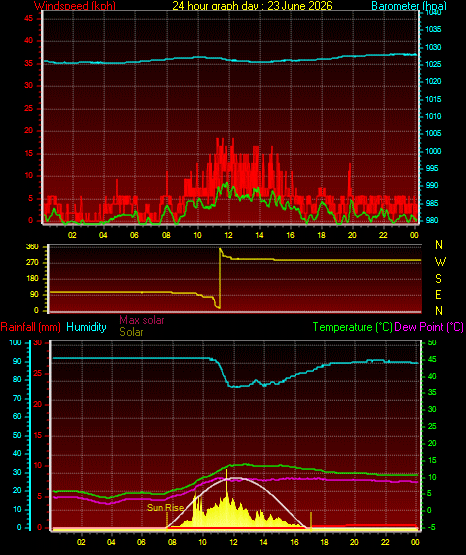Click the sunset marker line near hour 17
Viewport: 466px width, 555px height.
tap(311, 521)
